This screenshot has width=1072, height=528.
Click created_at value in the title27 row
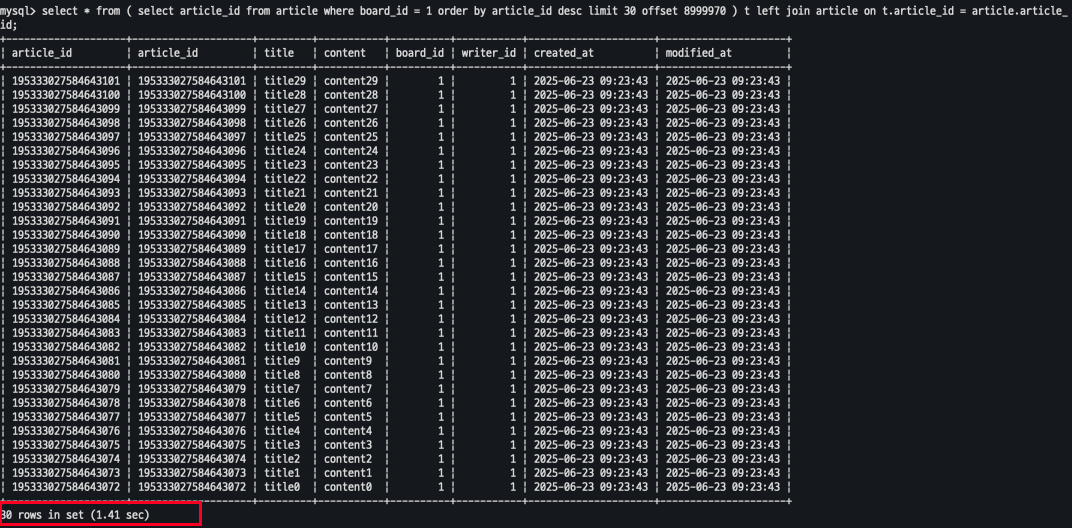click(591, 109)
